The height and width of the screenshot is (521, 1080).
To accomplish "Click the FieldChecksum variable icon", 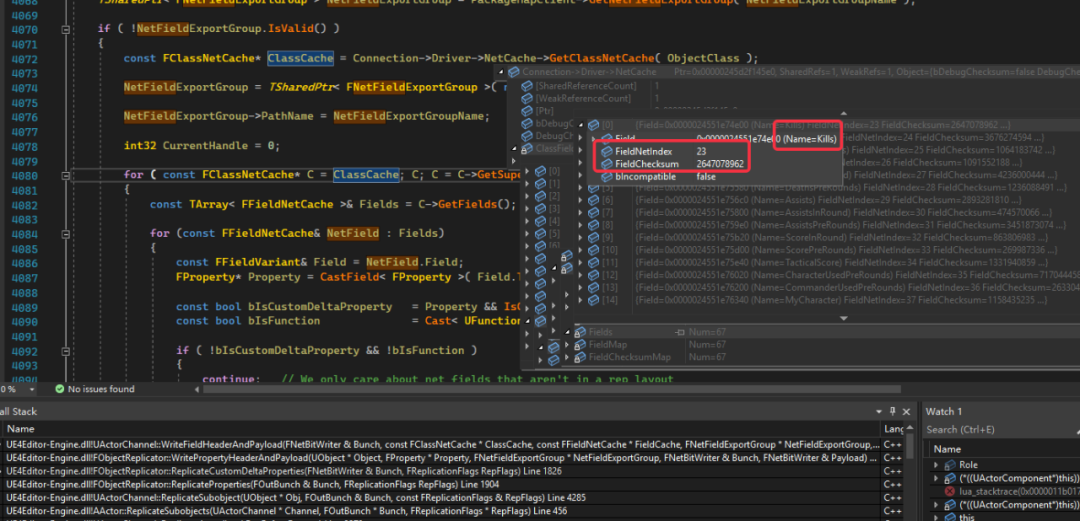I will click(607, 164).
